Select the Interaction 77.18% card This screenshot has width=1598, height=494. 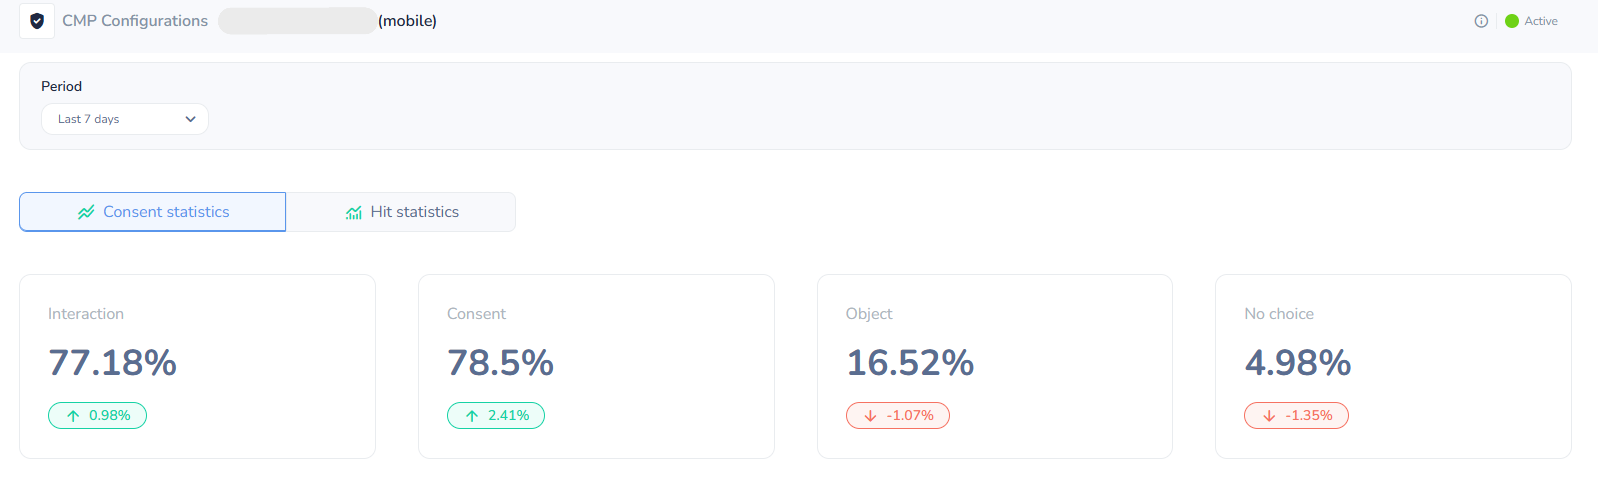(197, 366)
